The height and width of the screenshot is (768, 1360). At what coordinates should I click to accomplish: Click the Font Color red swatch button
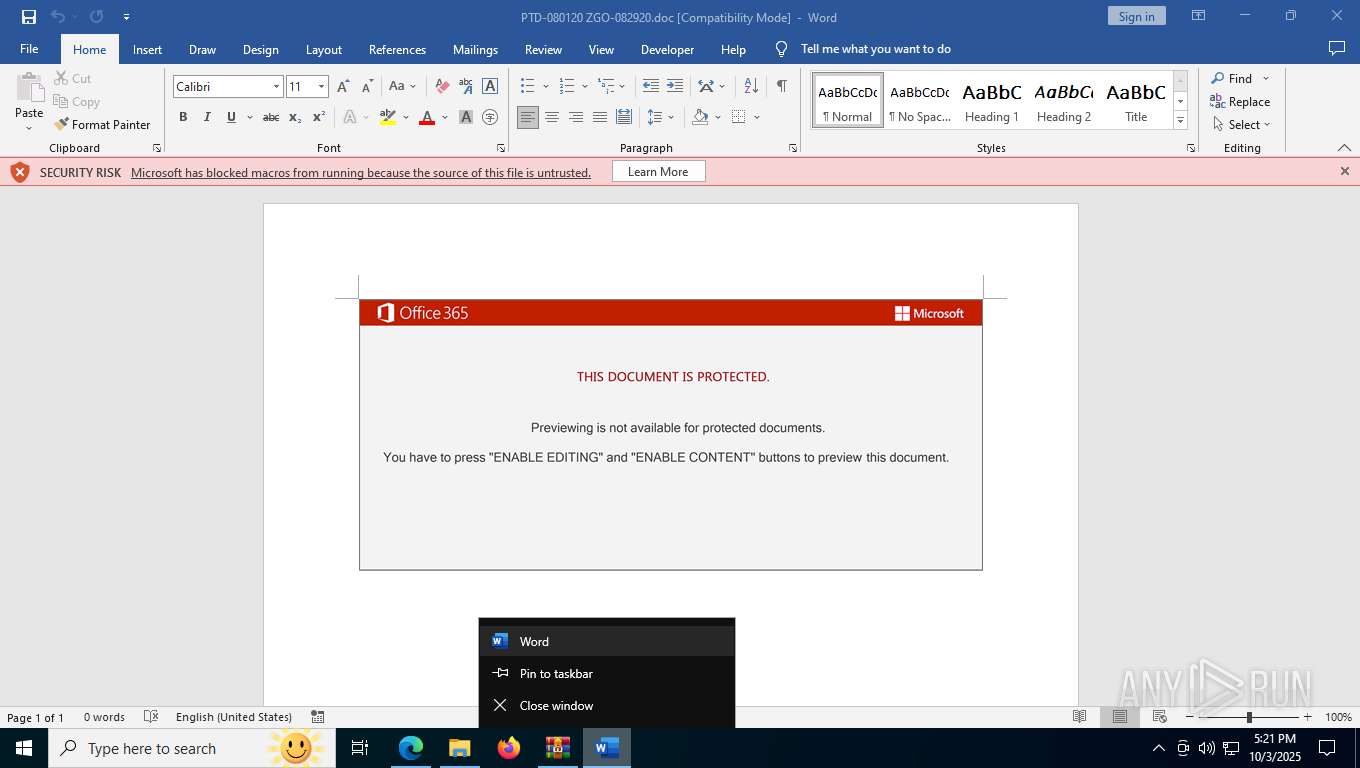(427, 117)
